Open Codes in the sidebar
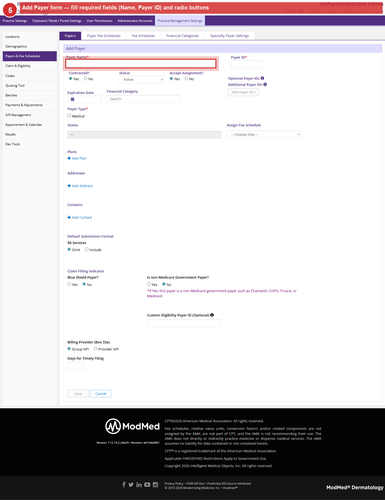The image size is (385, 500). [x=30, y=76]
